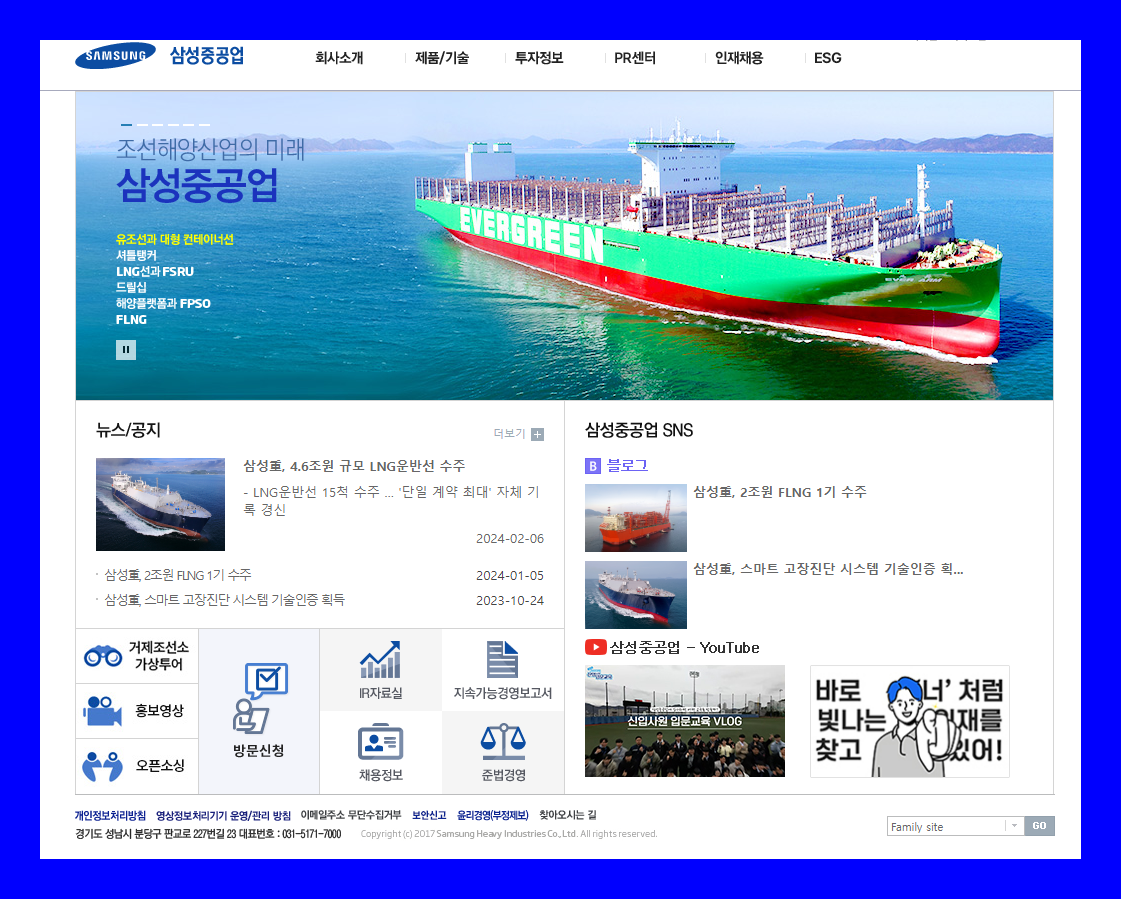
Task: Open 윤리경영(부정제보) footer link
Action: [493, 815]
